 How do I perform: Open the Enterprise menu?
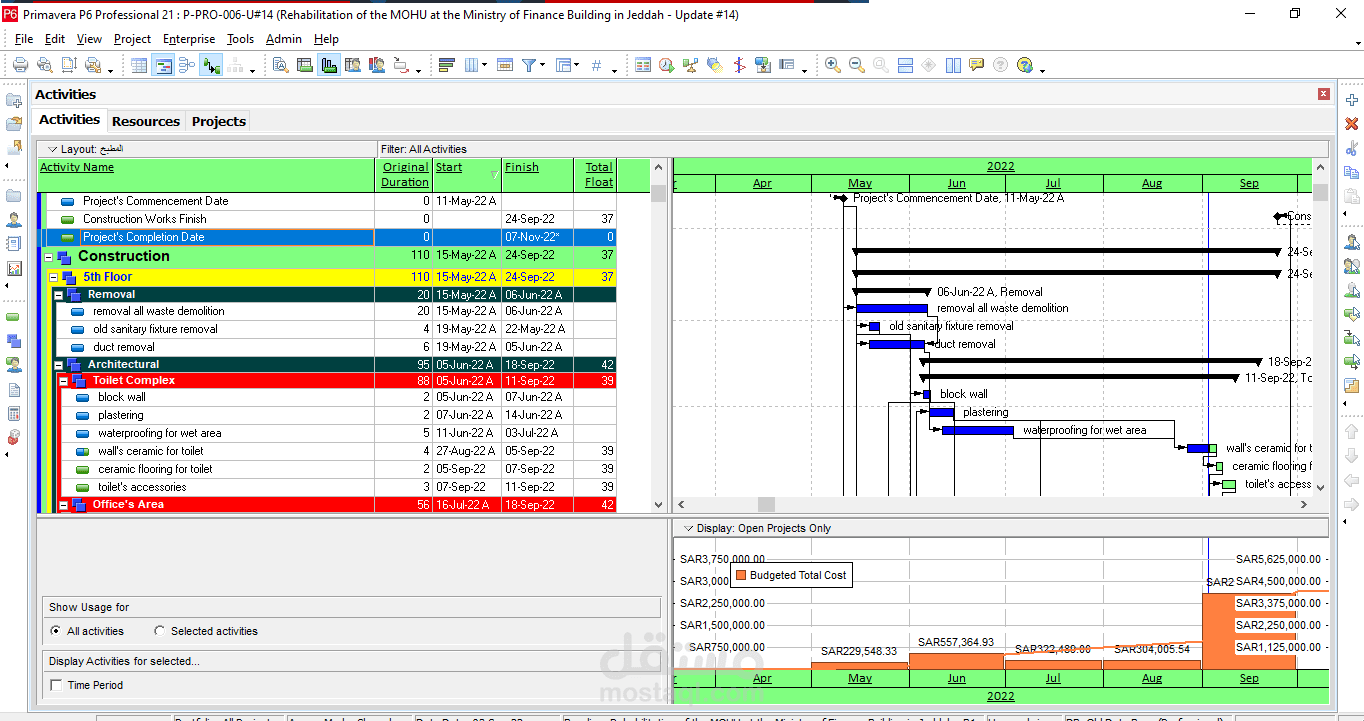189,39
